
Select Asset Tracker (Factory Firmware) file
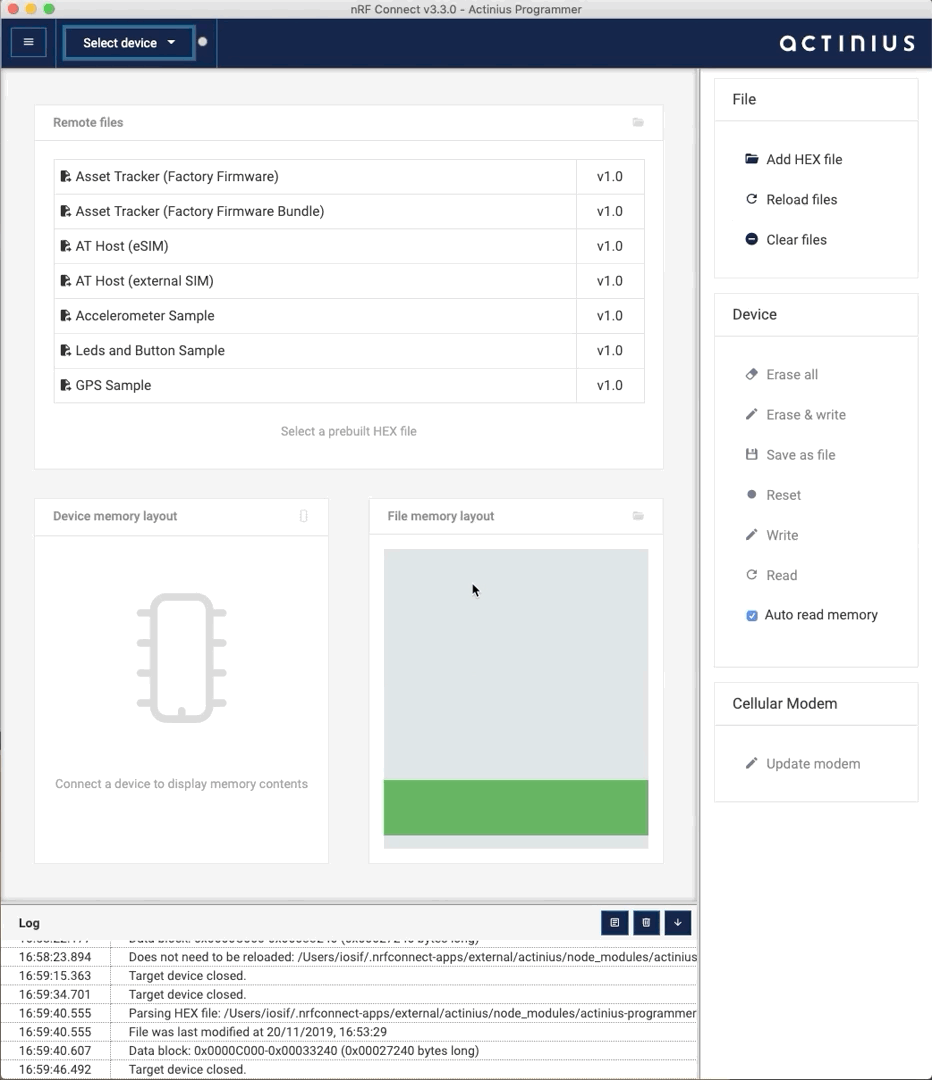[x=349, y=177]
